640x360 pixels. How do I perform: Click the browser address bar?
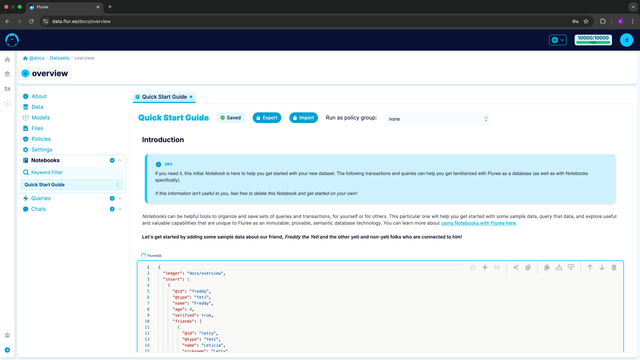click(x=306, y=21)
